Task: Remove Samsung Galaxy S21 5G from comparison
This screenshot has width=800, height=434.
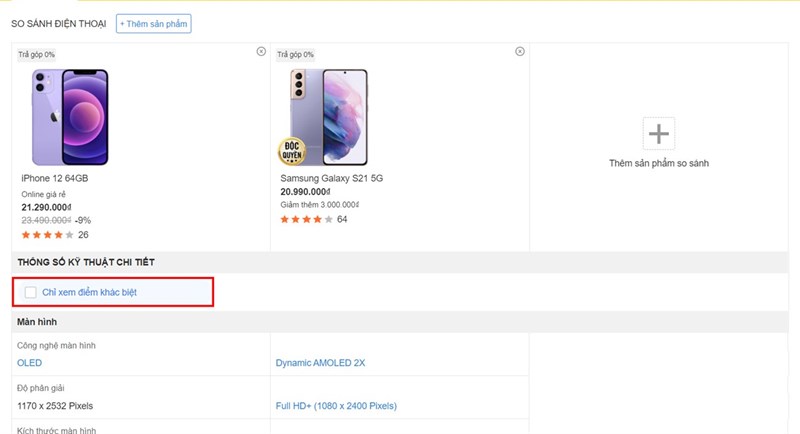Action: pos(520,51)
